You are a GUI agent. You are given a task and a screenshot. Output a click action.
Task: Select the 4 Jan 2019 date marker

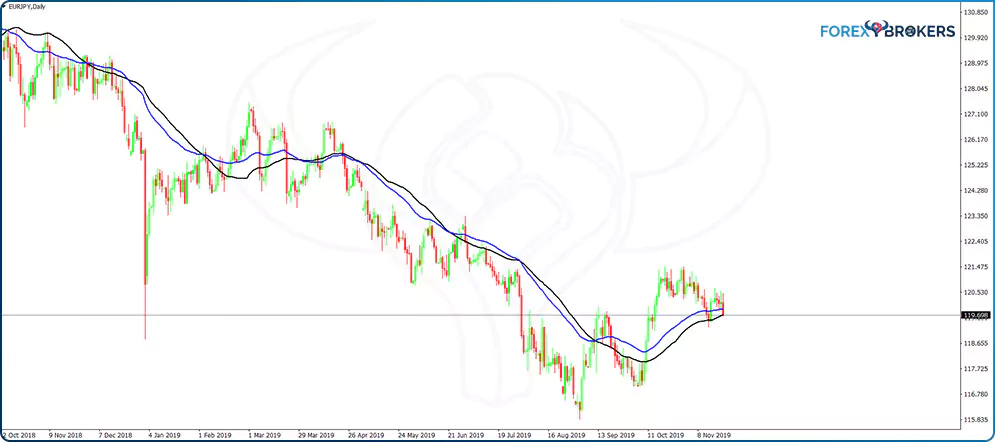coord(164,436)
